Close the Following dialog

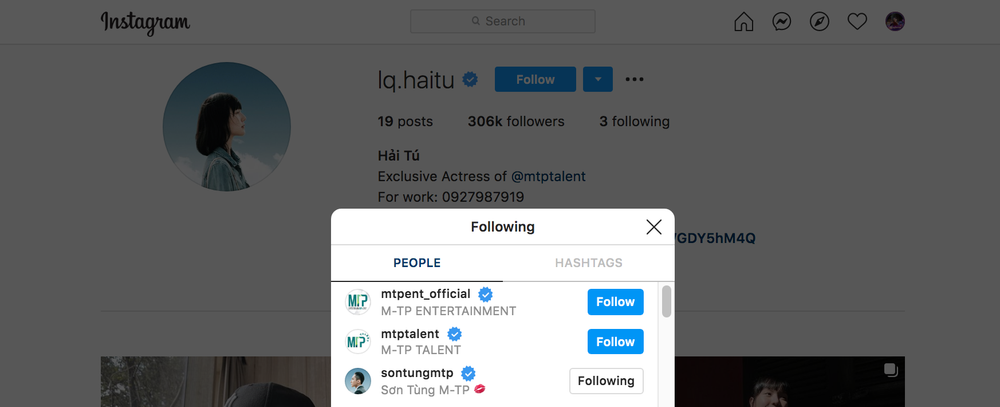[654, 227]
